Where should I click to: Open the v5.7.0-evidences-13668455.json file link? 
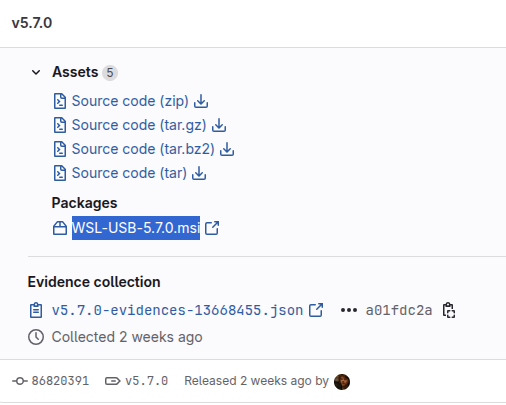coord(177,310)
